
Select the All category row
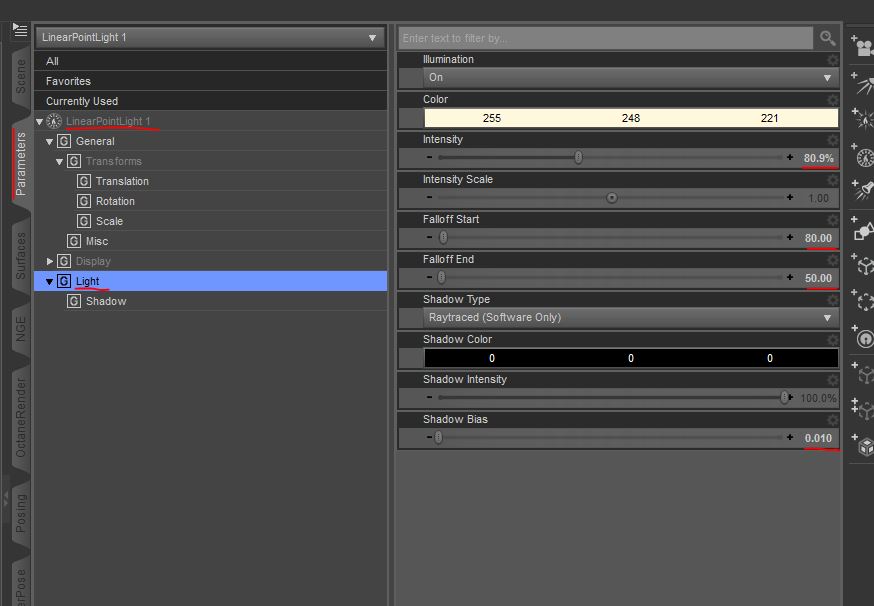[211, 61]
